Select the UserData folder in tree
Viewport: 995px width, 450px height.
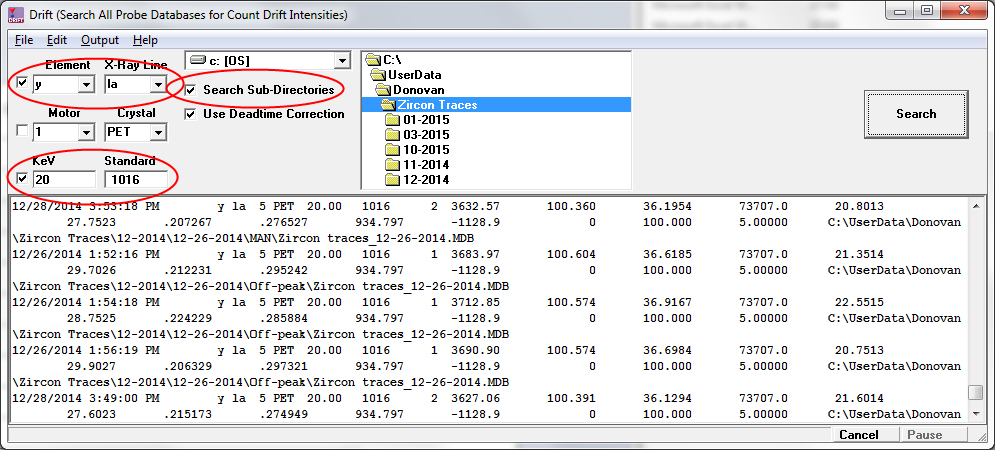[414, 75]
